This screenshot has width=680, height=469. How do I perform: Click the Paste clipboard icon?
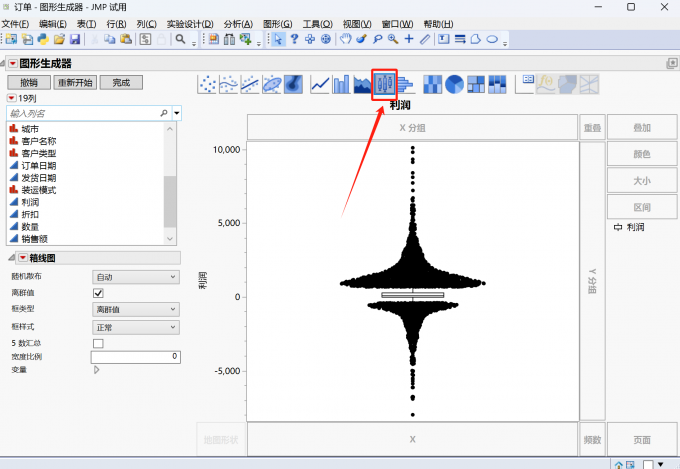coord(126,39)
